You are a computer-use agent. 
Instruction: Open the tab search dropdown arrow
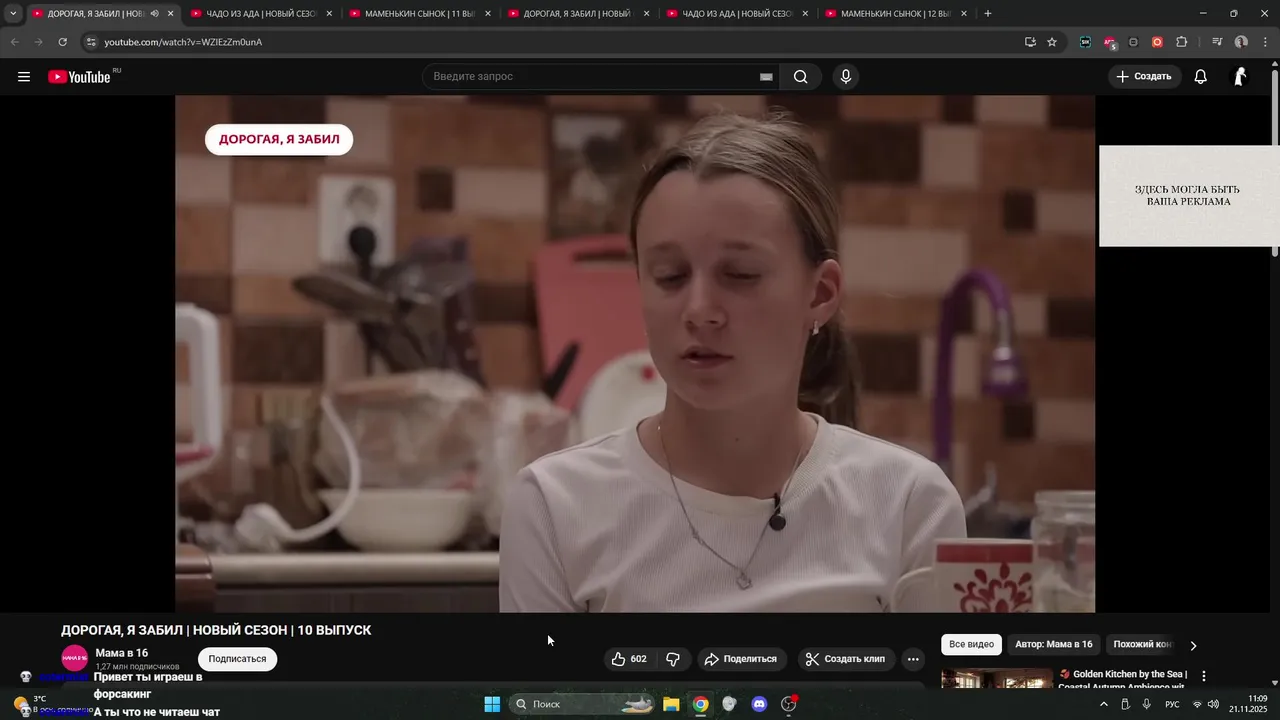click(x=13, y=14)
